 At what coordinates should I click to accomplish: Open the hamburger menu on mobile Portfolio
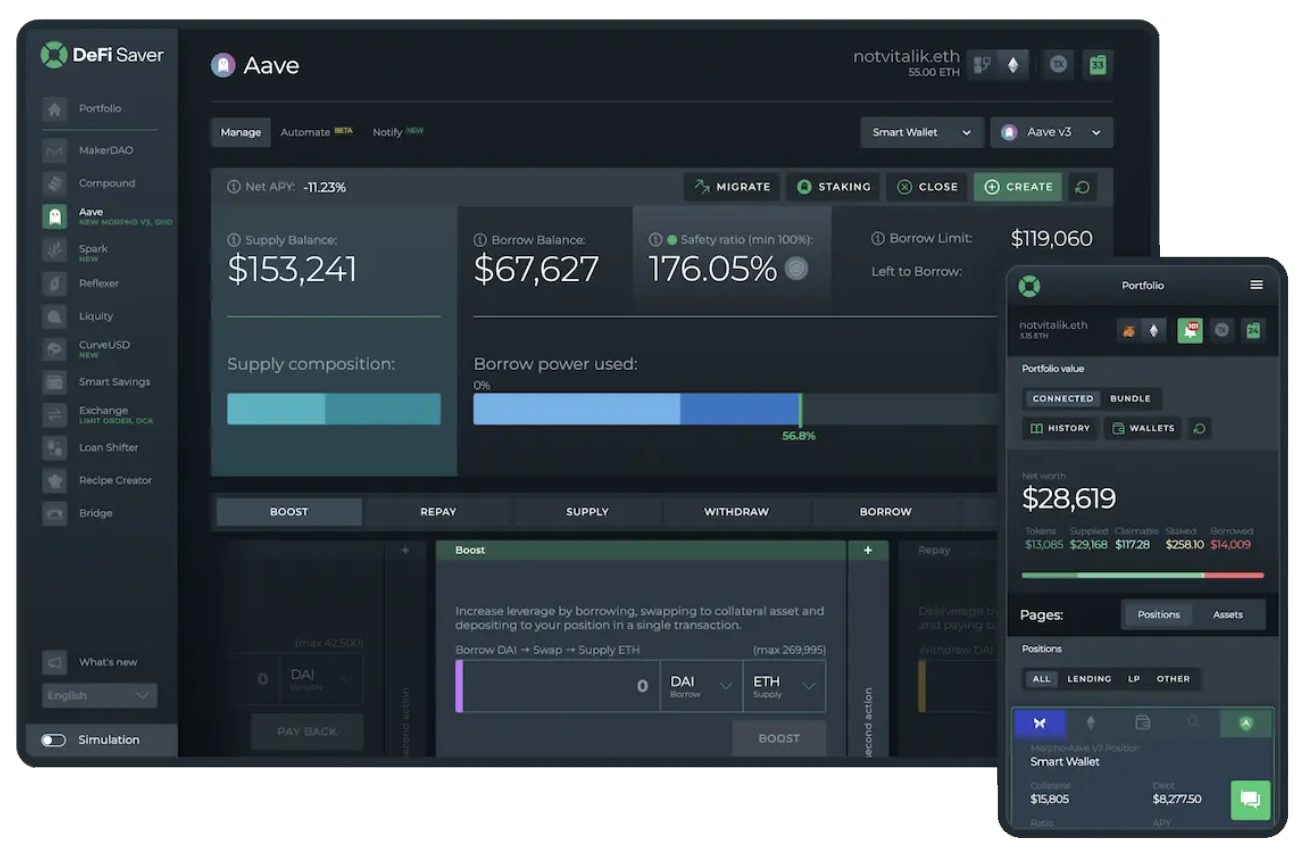coord(1256,285)
